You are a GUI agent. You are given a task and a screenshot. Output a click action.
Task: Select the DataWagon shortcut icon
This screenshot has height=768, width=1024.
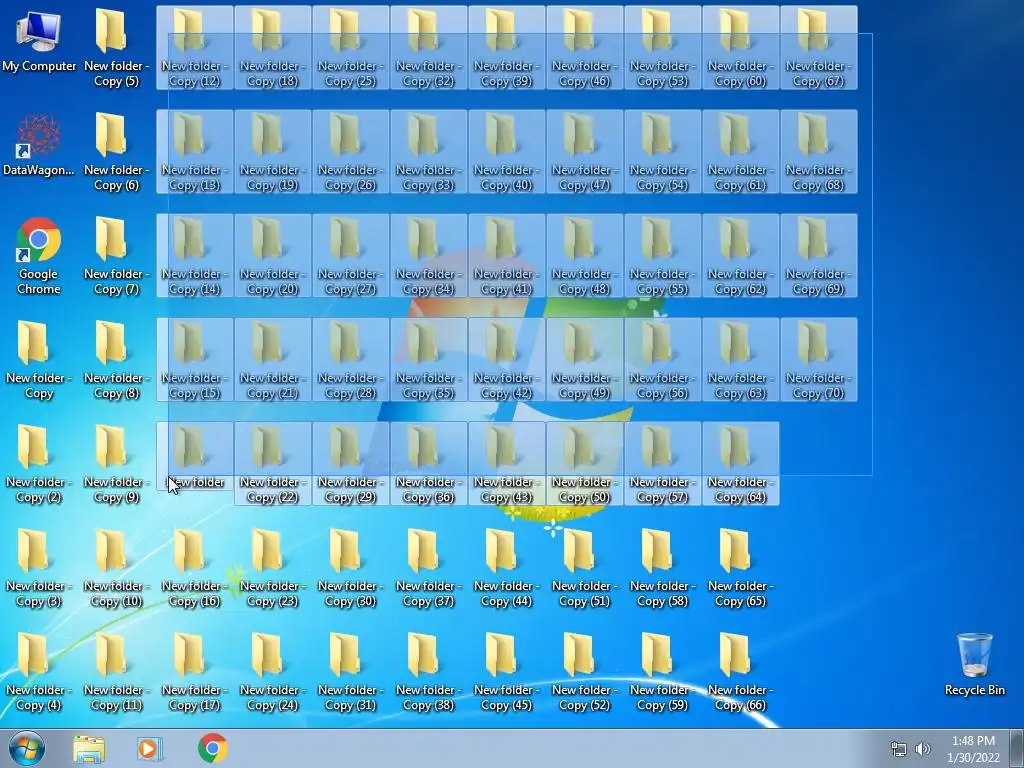(39, 144)
